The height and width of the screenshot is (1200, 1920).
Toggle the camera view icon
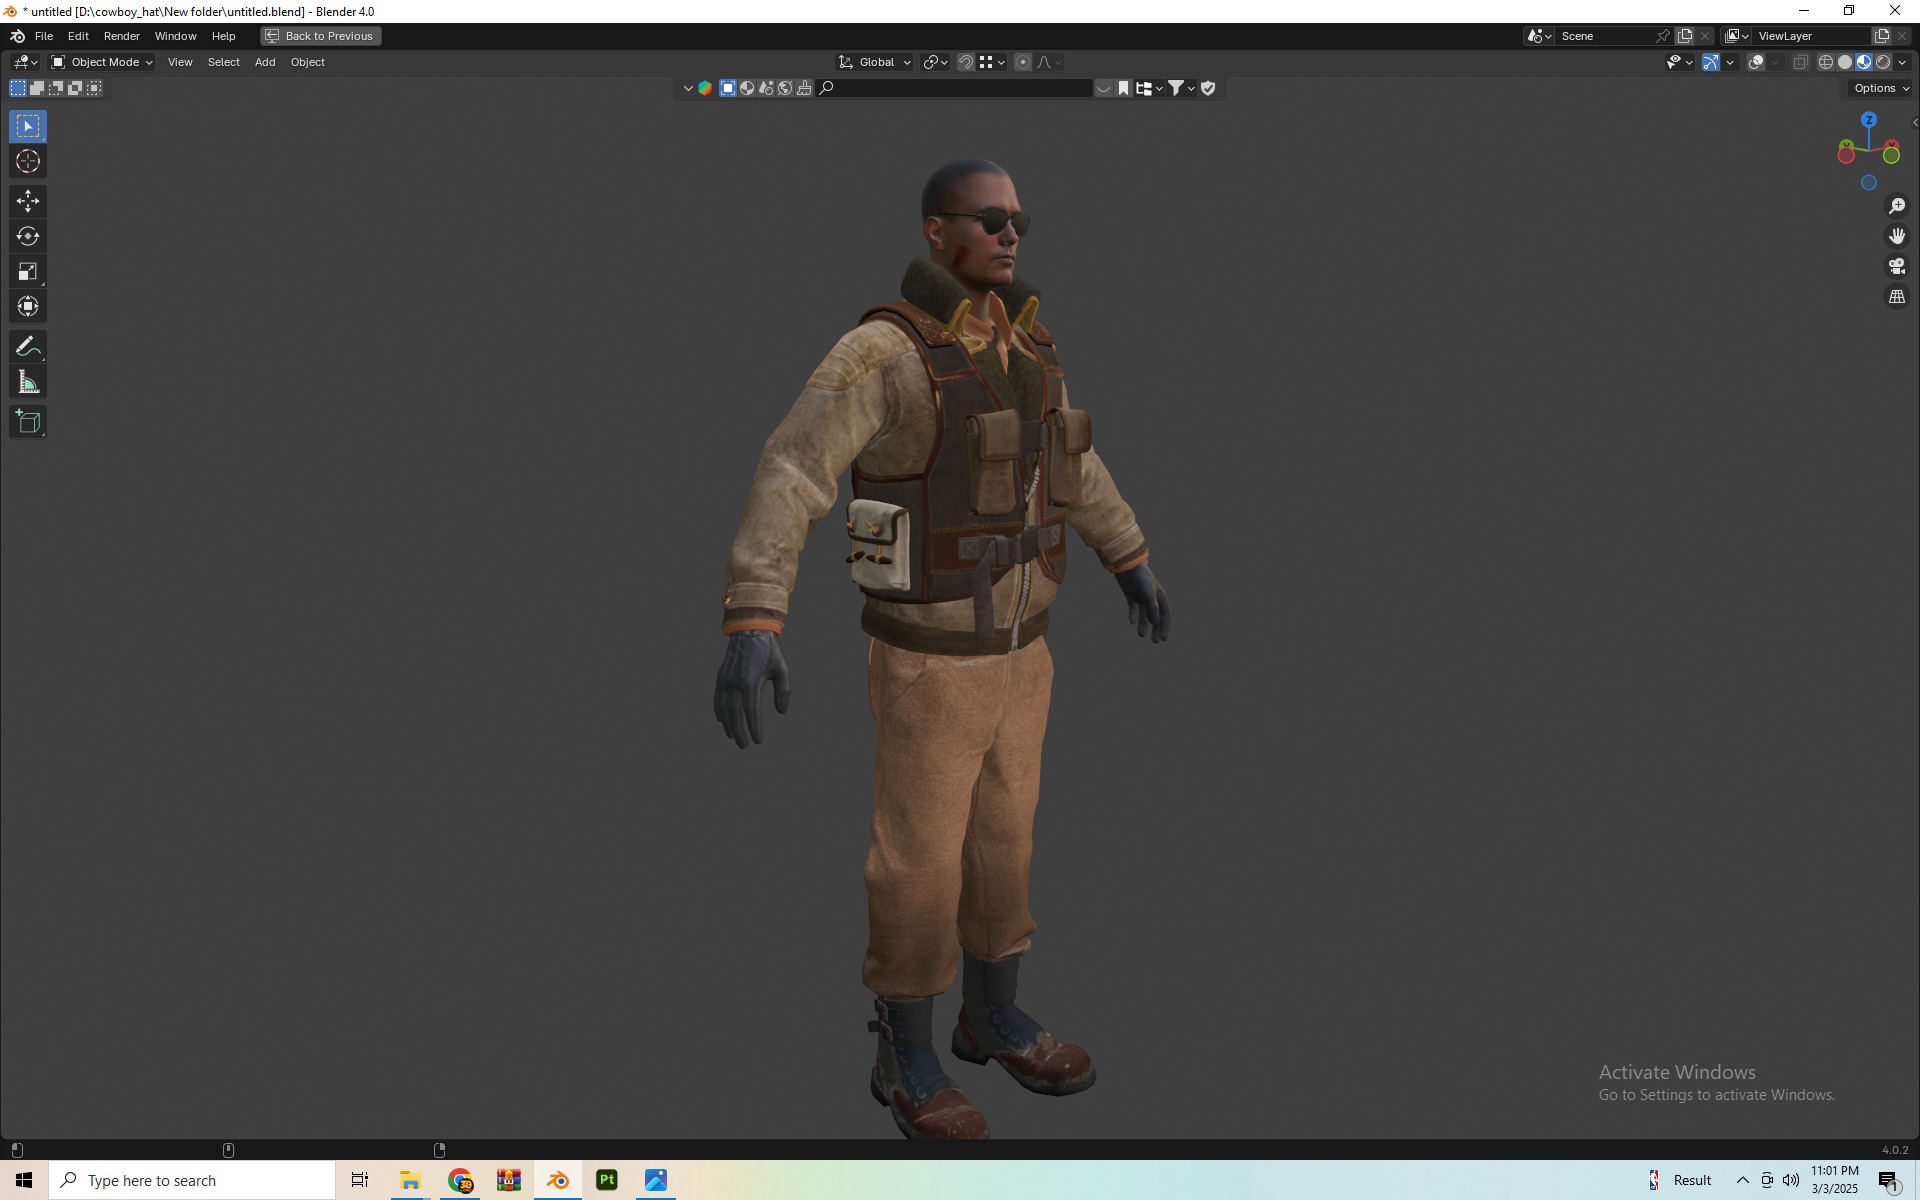(x=1897, y=266)
